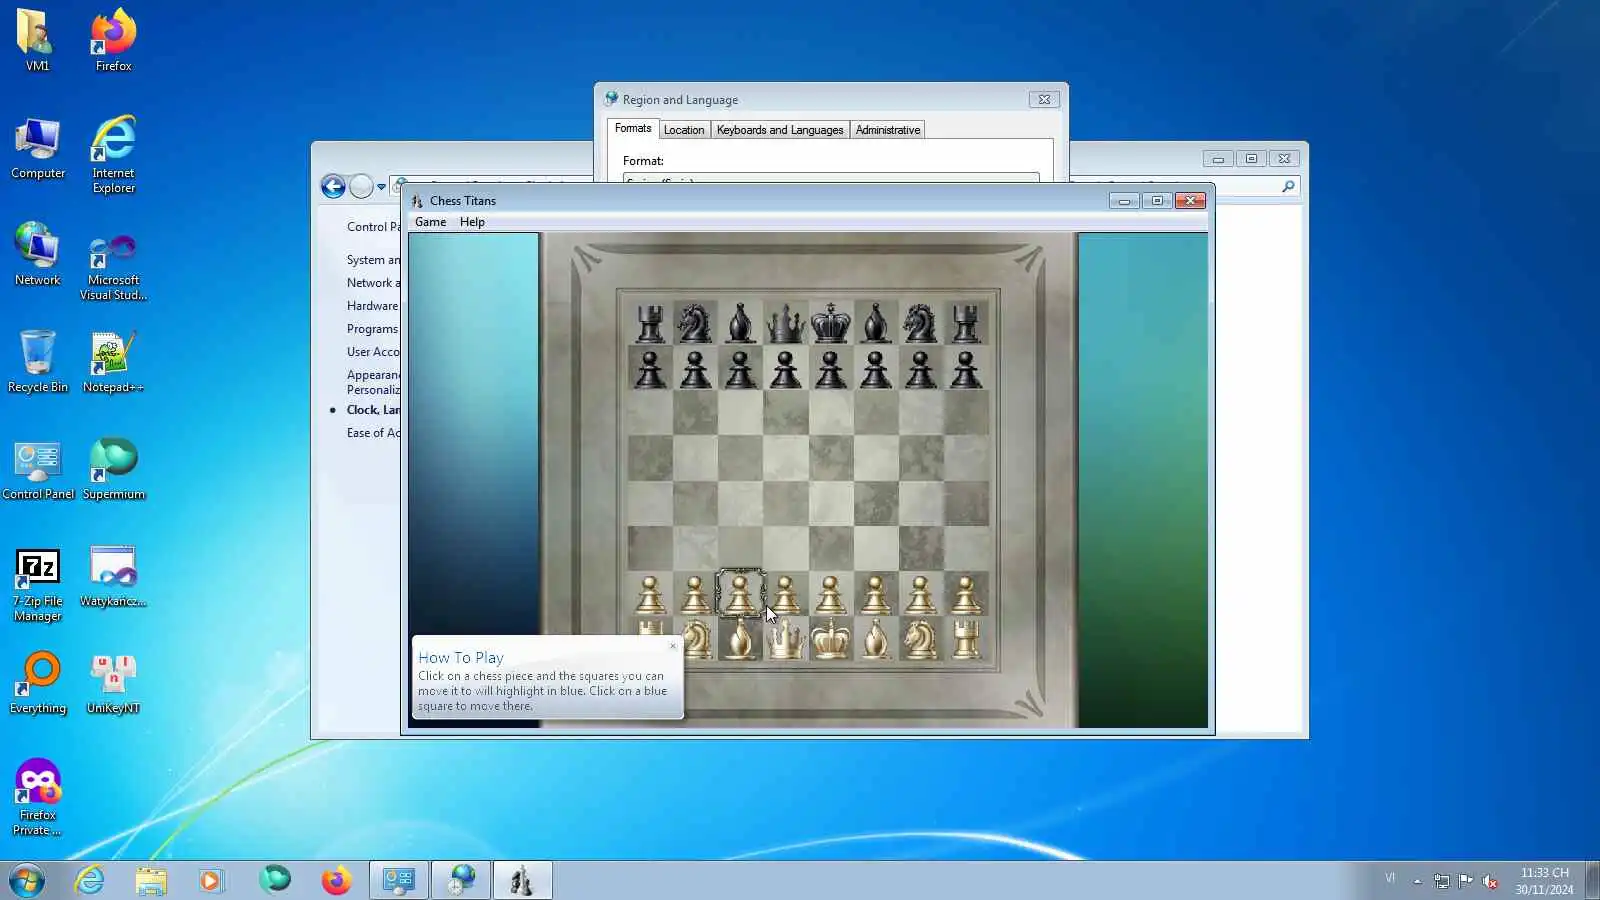Select the Control Panel desktop icon
The height and width of the screenshot is (900, 1600).
pos(38,468)
